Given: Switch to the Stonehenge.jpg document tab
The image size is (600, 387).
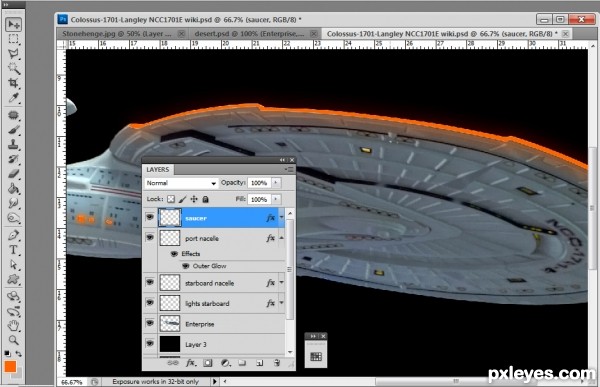Looking at the screenshot, I should (x=117, y=34).
